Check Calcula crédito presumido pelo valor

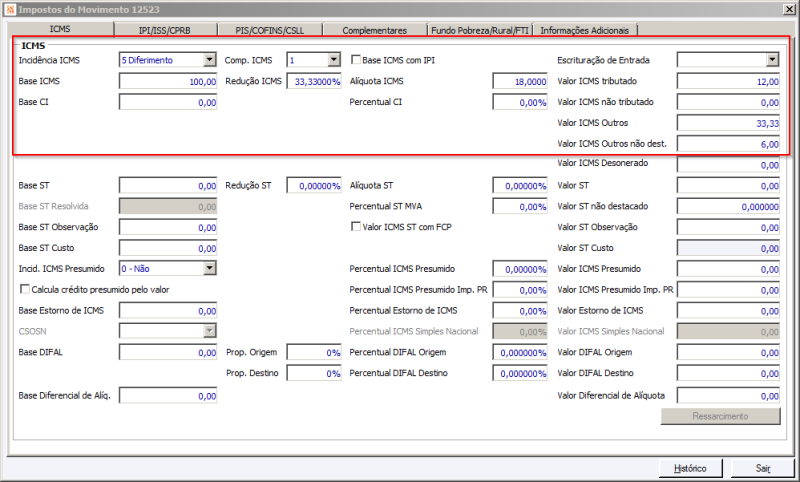click(x=24, y=289)
